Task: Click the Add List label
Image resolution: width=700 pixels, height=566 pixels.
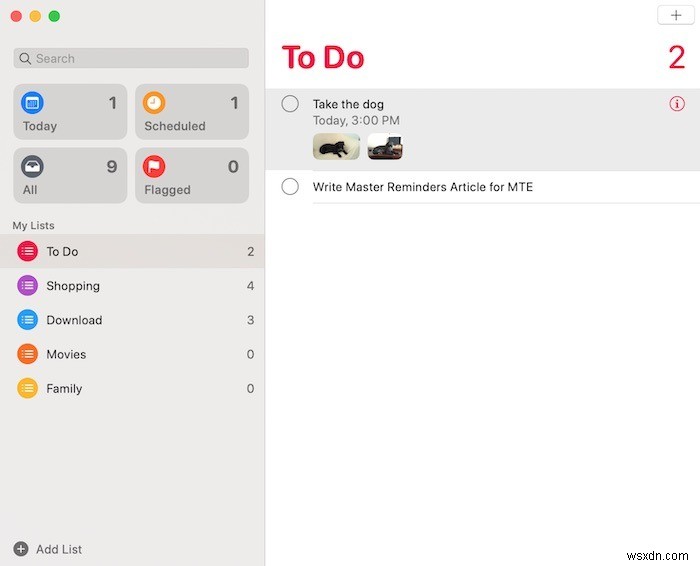Action: [x=59, y=549]
